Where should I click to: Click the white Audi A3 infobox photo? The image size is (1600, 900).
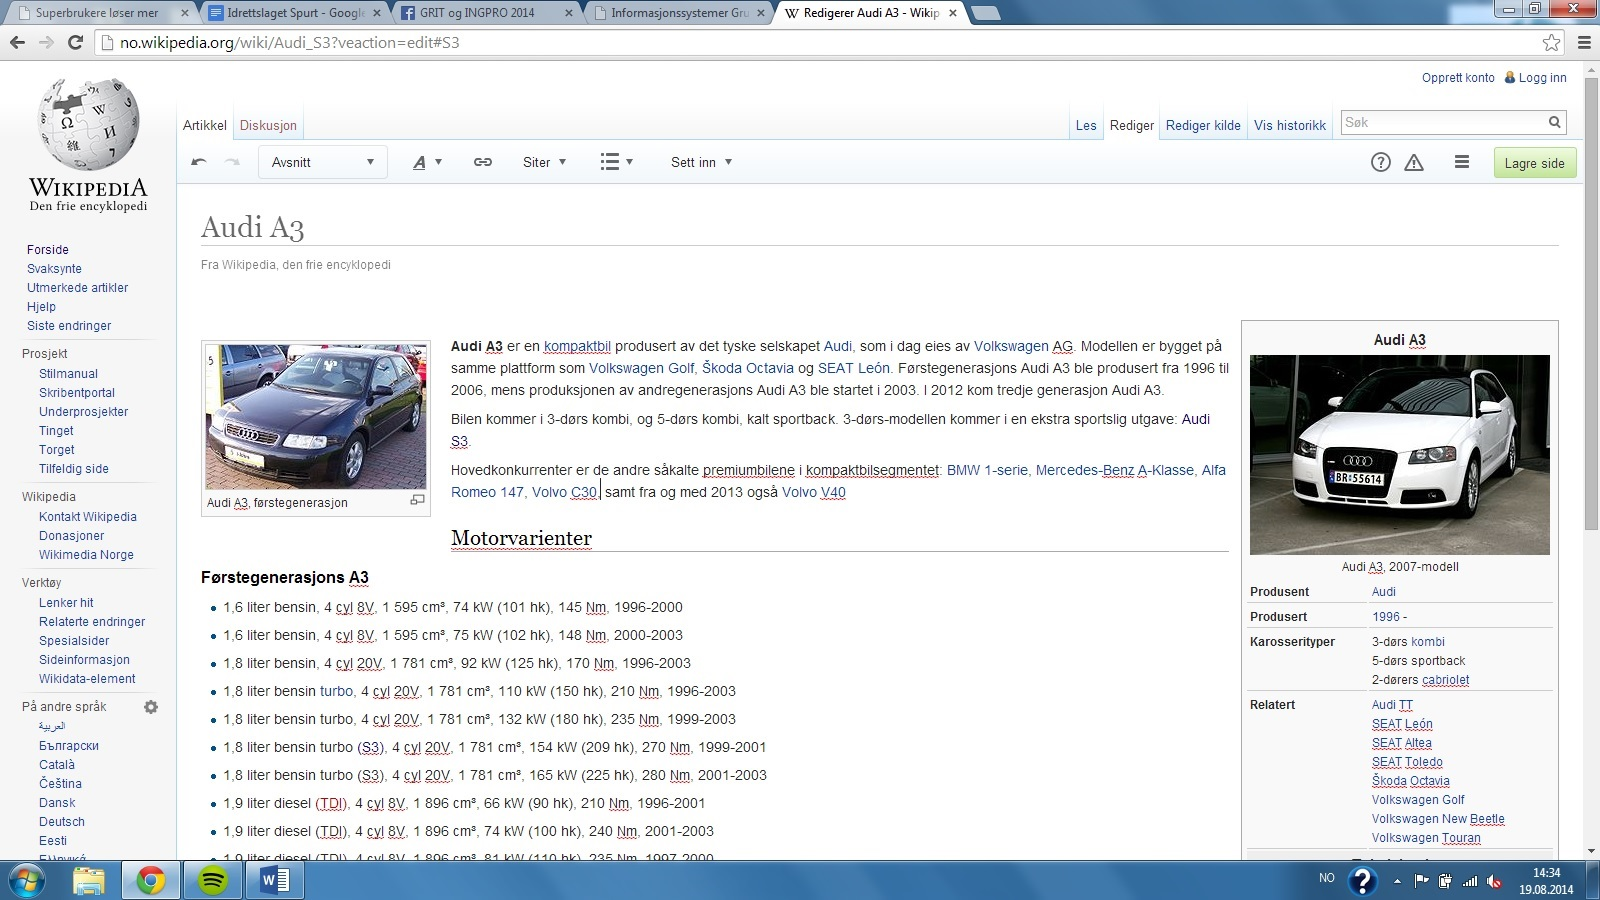pyautogui.click(x=1400, y=455)
